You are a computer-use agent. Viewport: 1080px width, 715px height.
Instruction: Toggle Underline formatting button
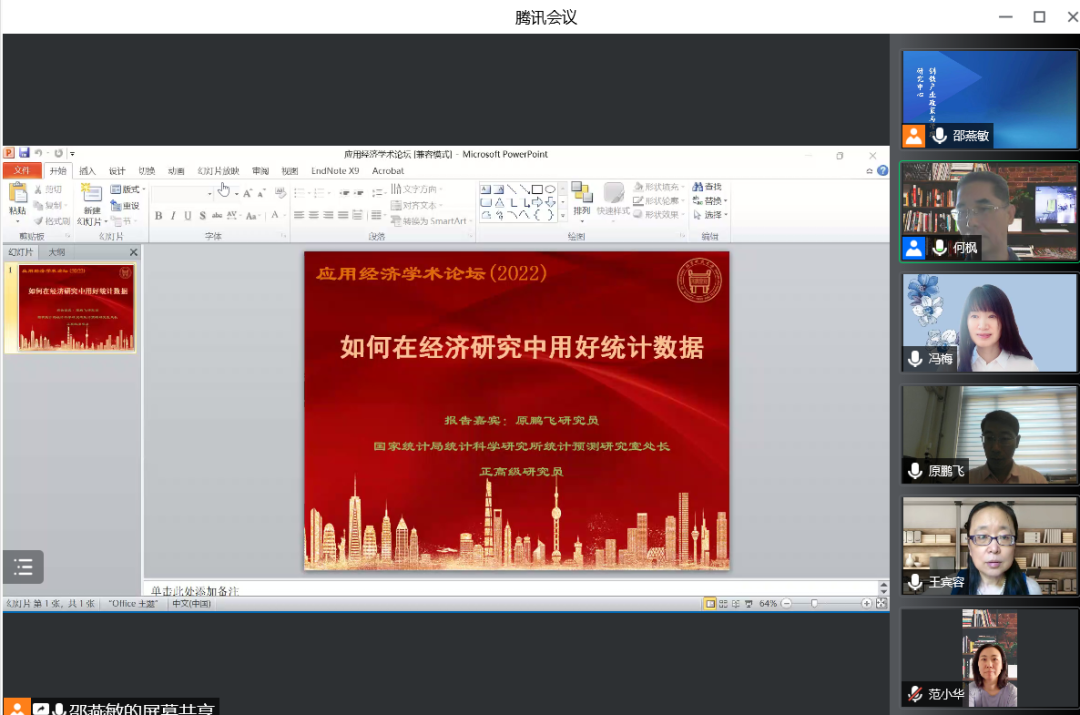click(x=187, y=216)
